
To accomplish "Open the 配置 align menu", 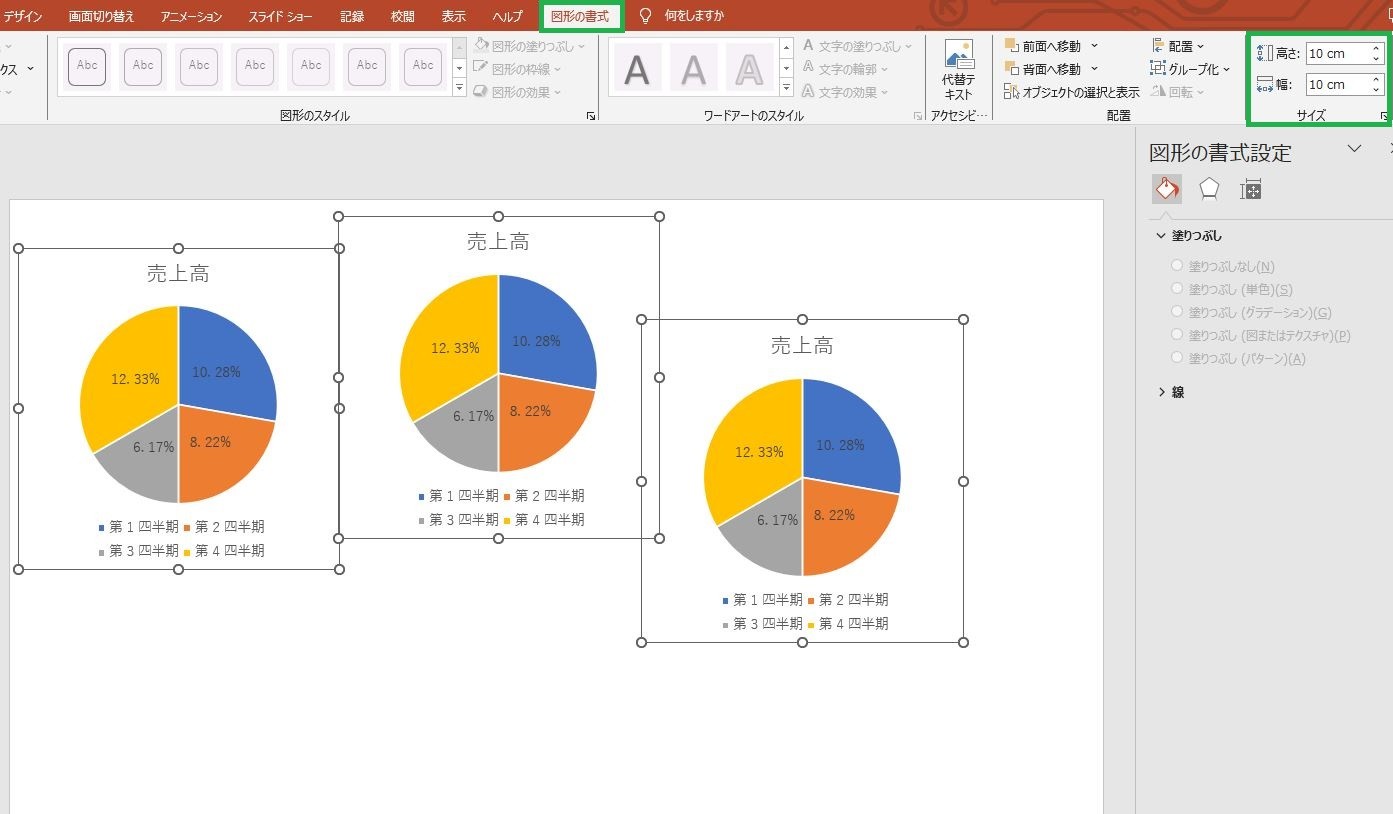I will pyautogui.click(x=1178, y=46).
